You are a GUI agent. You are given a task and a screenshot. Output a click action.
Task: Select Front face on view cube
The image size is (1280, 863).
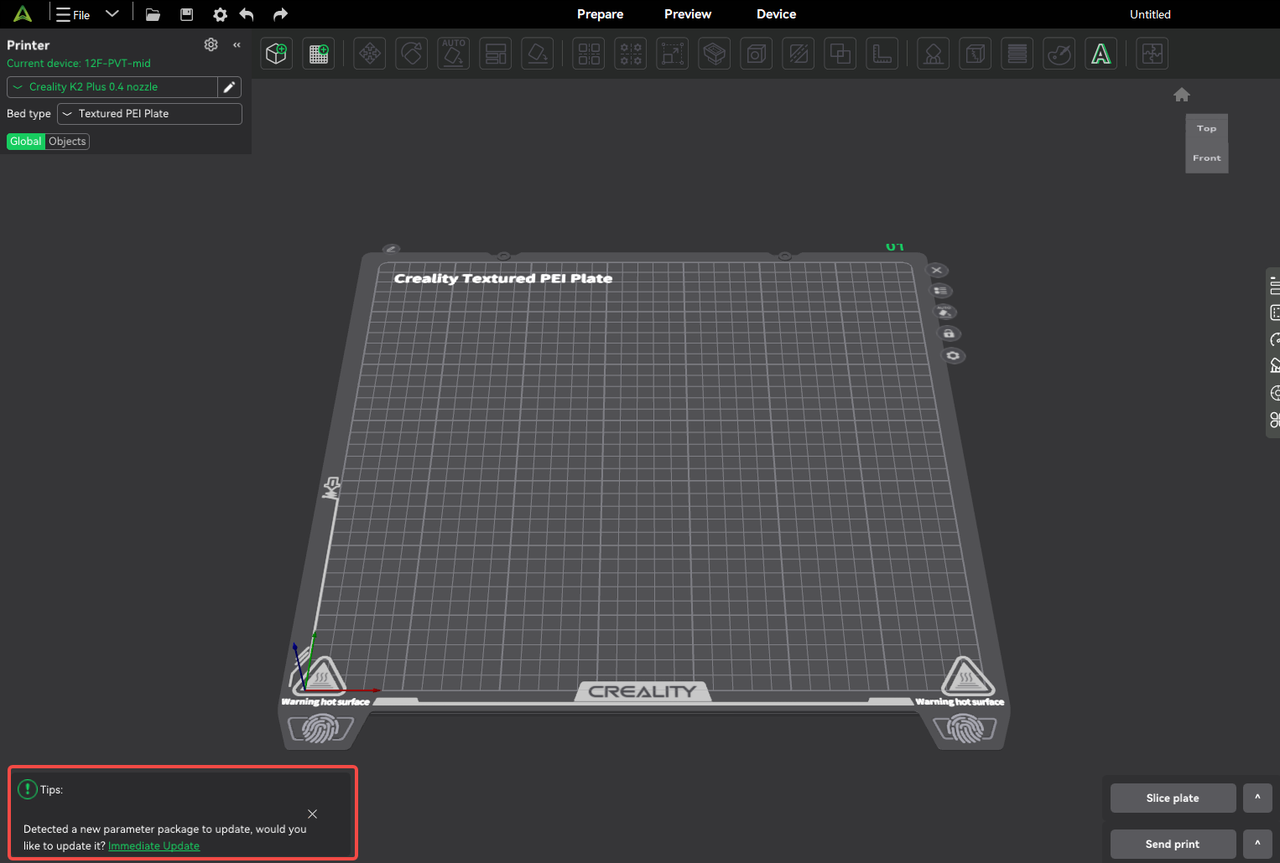click(1207, 158)
